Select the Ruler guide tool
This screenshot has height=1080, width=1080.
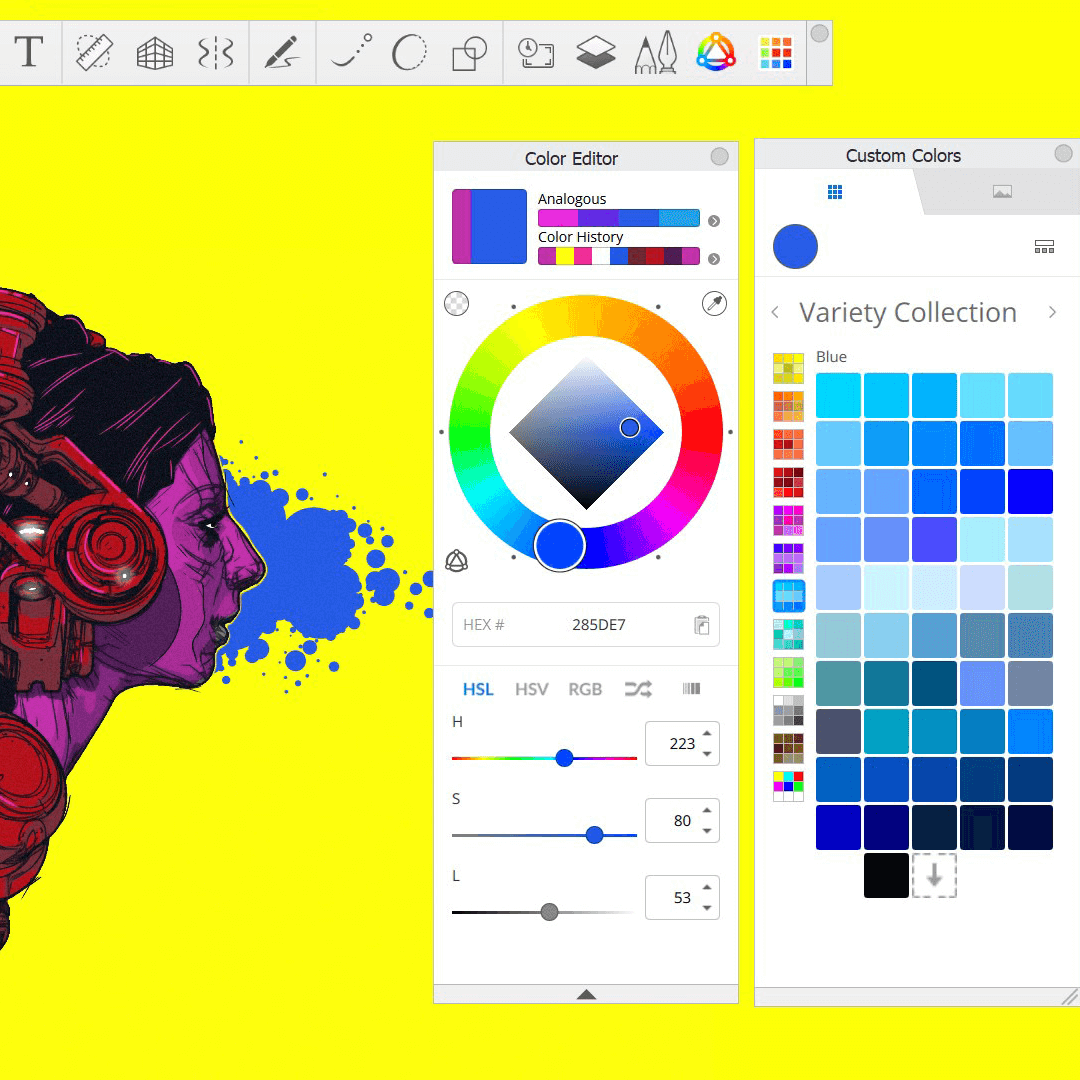(x=94, y=52)
